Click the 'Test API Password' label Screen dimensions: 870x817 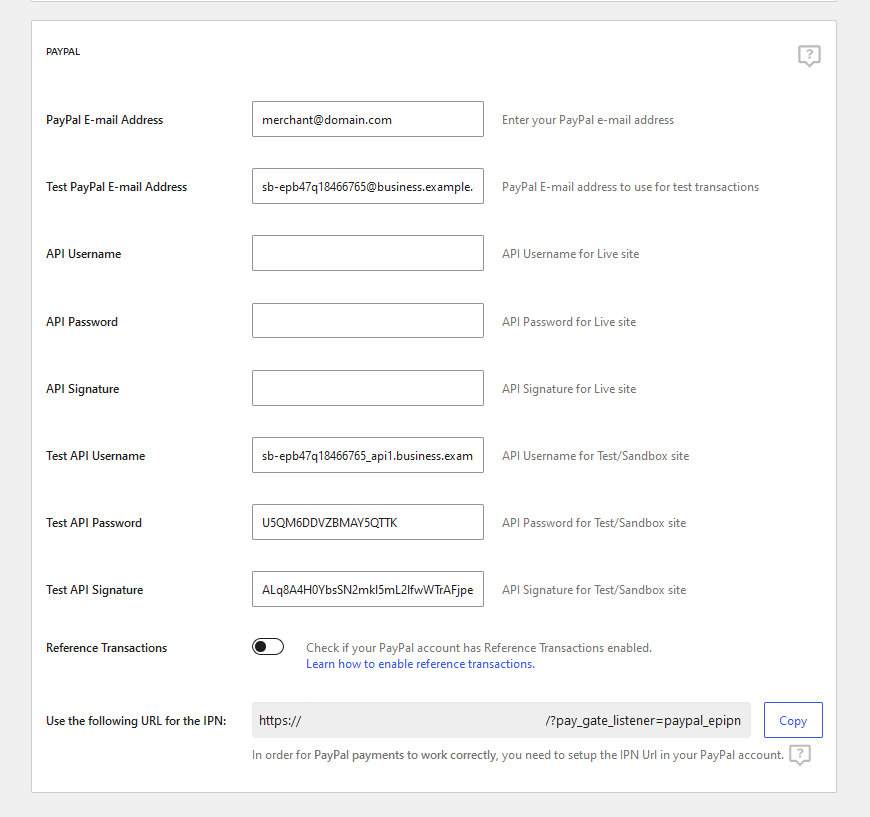coord(94,523)
